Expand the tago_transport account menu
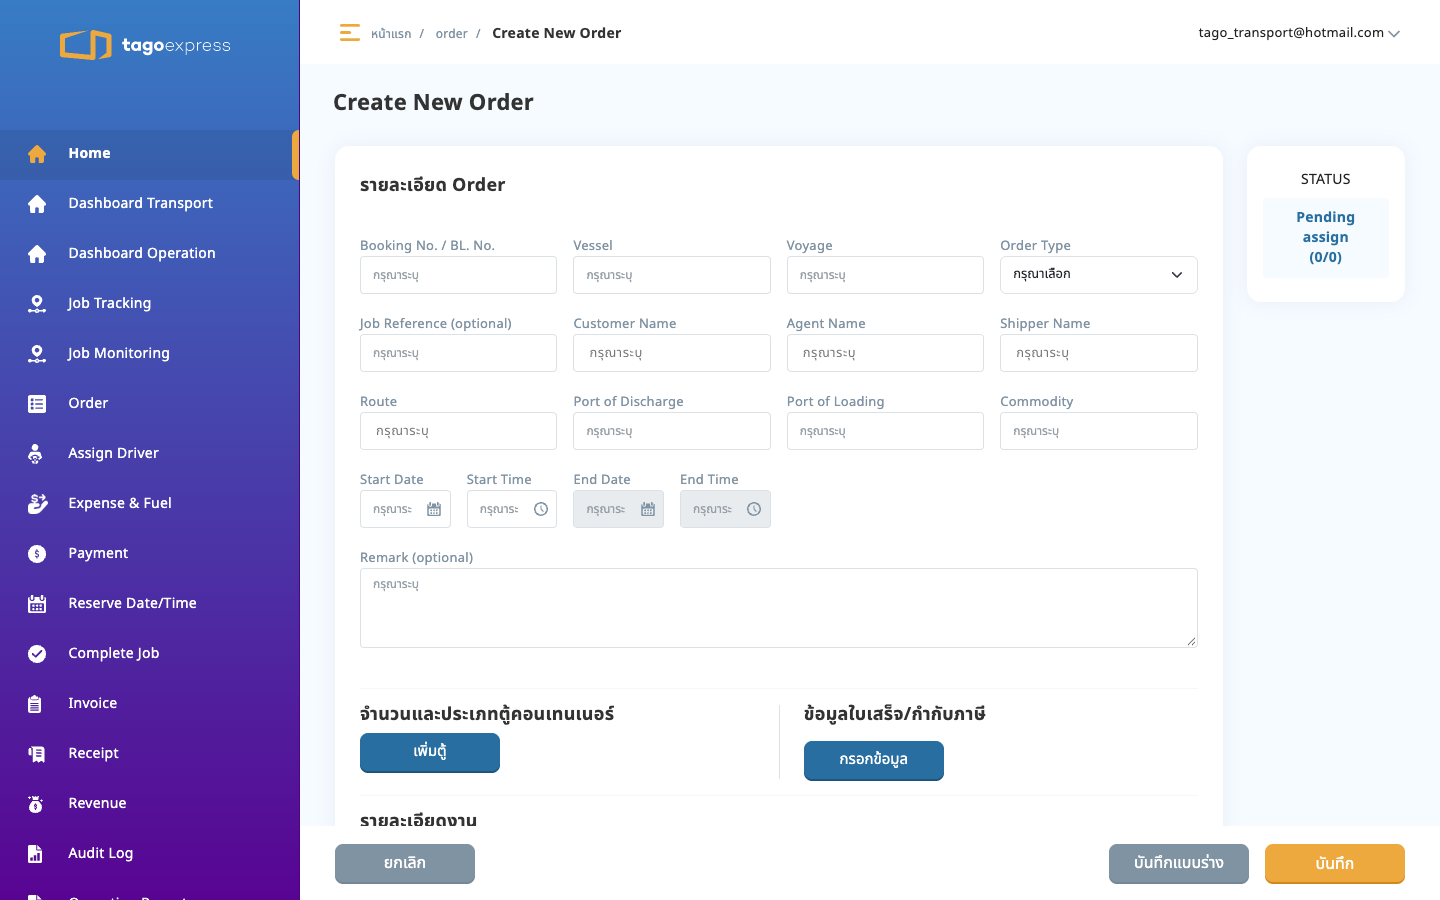Viewport: 1440px width, 900px height. [x=1299, y=33]
